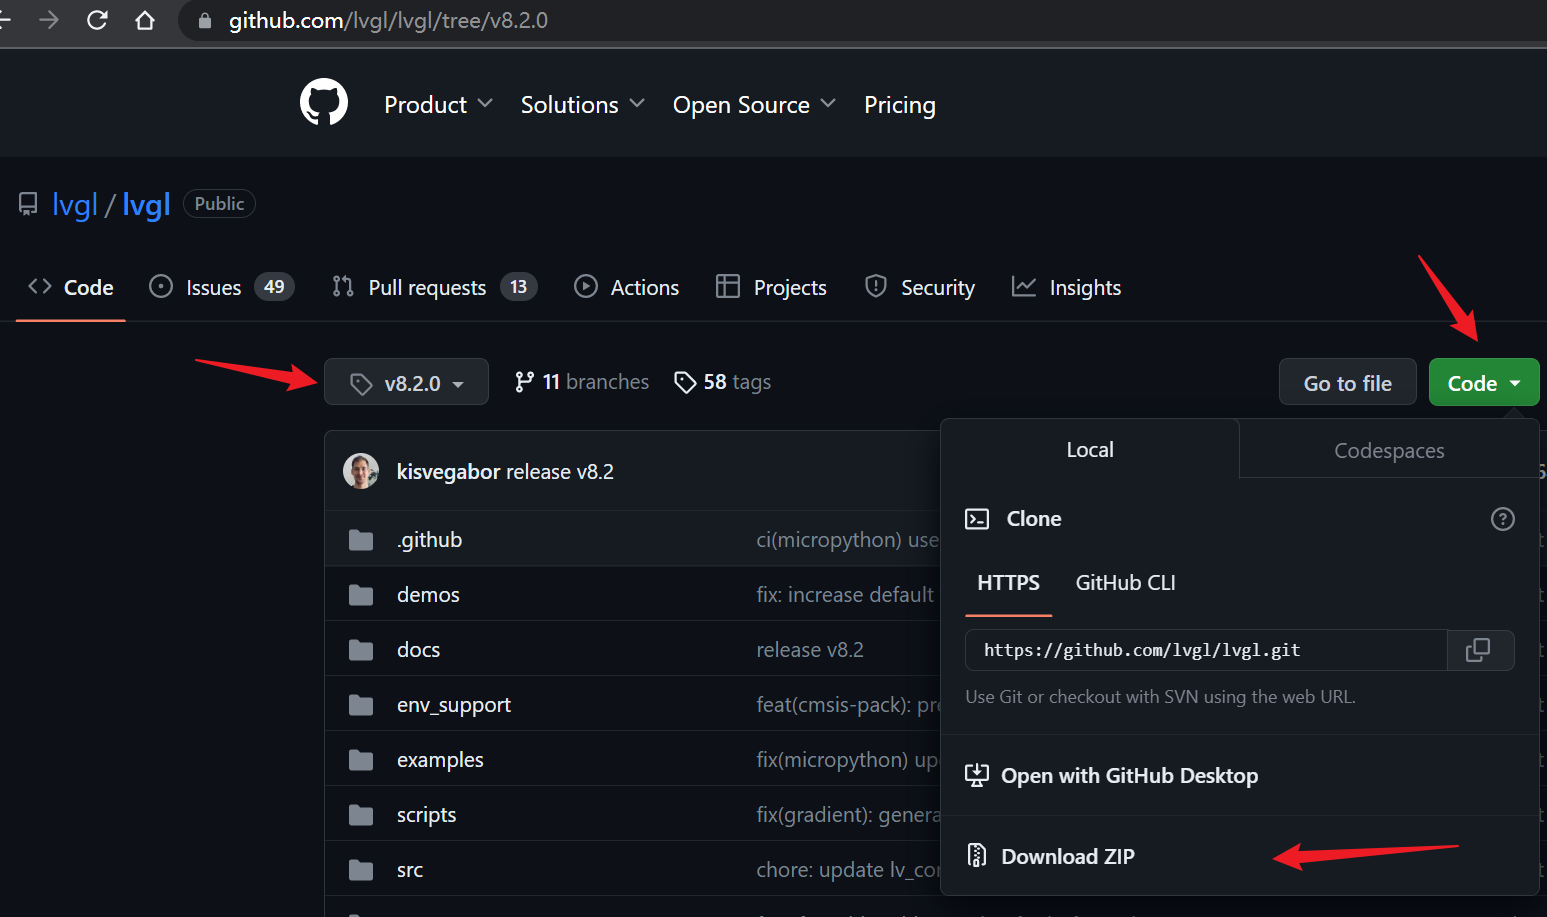
Task: Click the folder icon next to docs
Action: point(361,650)
